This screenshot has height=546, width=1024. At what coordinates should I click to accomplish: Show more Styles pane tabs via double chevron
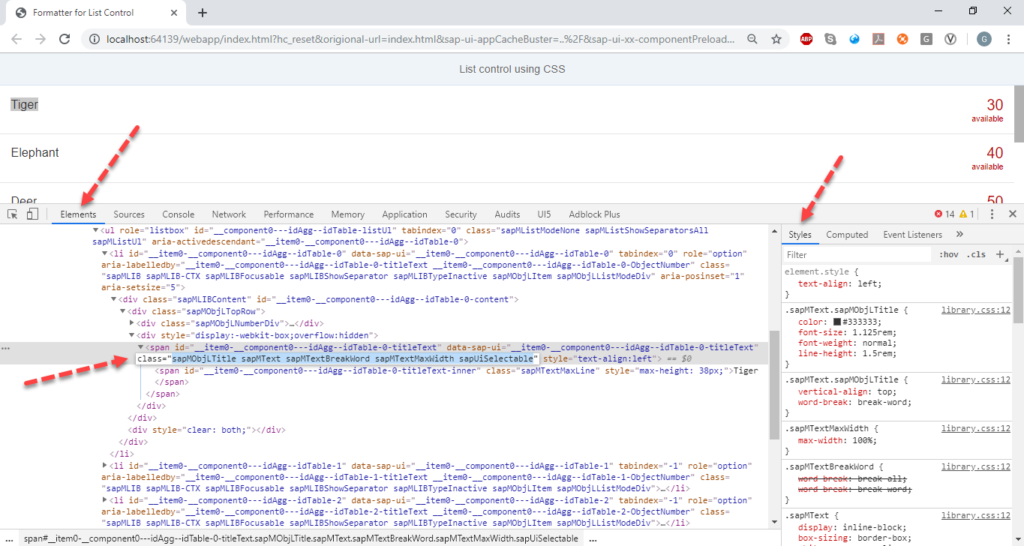tap(959, 234)
